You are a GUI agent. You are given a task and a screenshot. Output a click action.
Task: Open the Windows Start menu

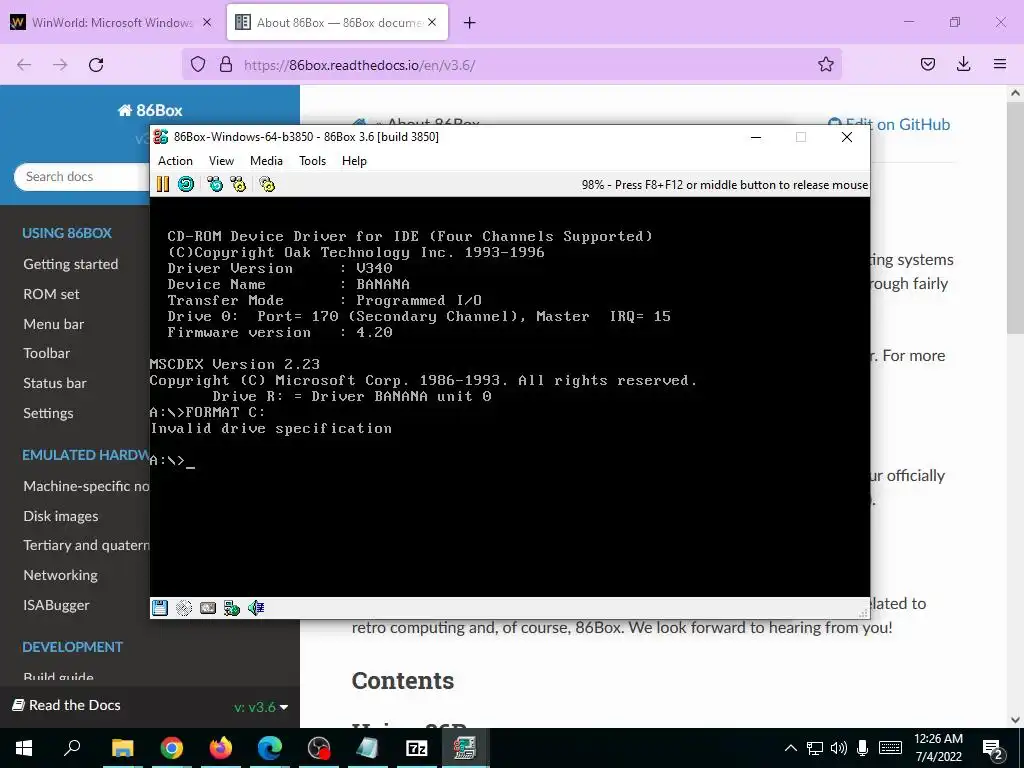[x=24, y=748]
